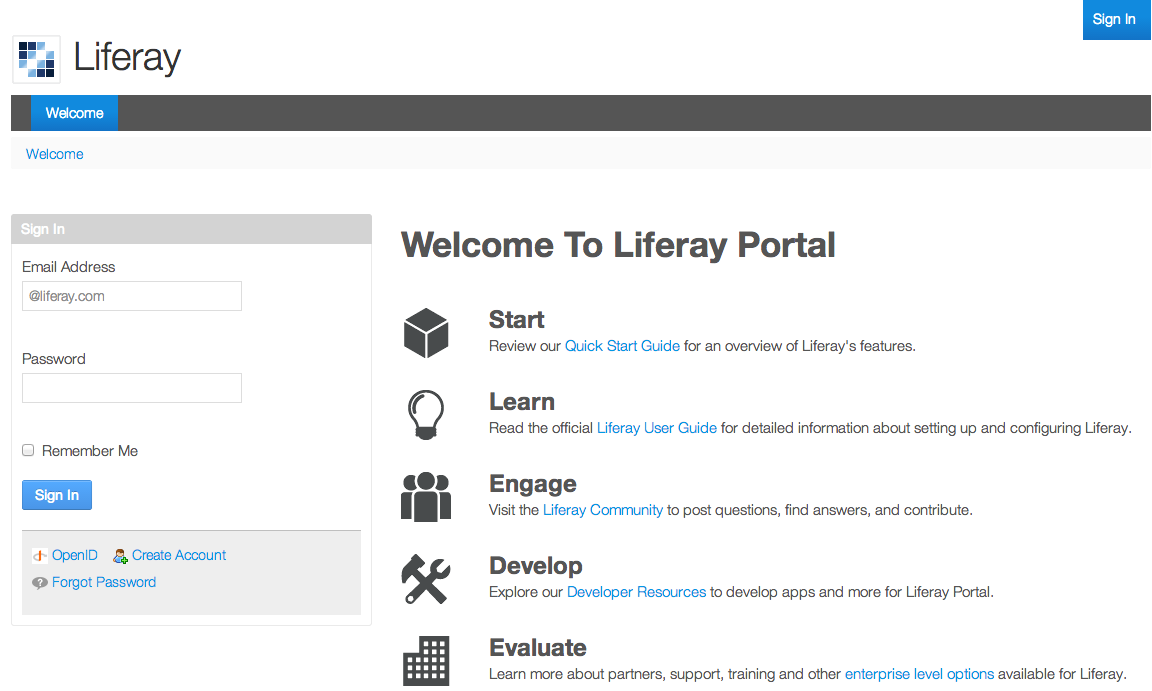Open the Liferay User Guide link
Viewport: 1152px width, 691px height.
(x=656, y=427)
